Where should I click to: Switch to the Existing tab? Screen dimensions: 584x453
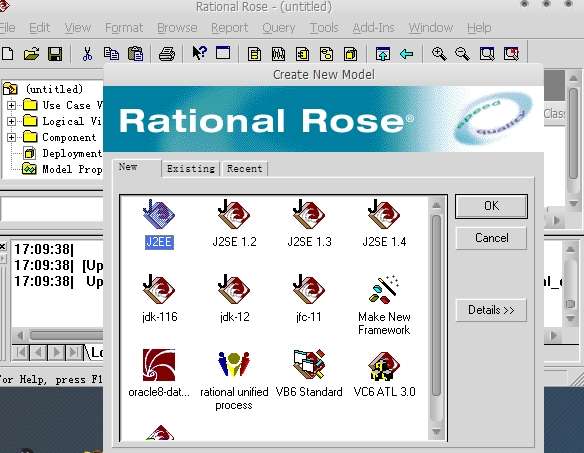click(x=191, y=169)
